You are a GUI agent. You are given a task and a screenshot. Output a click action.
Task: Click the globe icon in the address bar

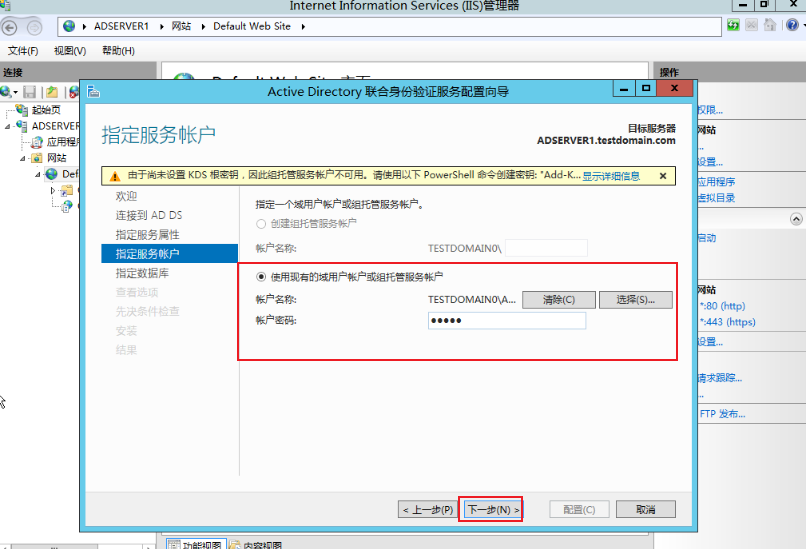click(x=69, y=26)
